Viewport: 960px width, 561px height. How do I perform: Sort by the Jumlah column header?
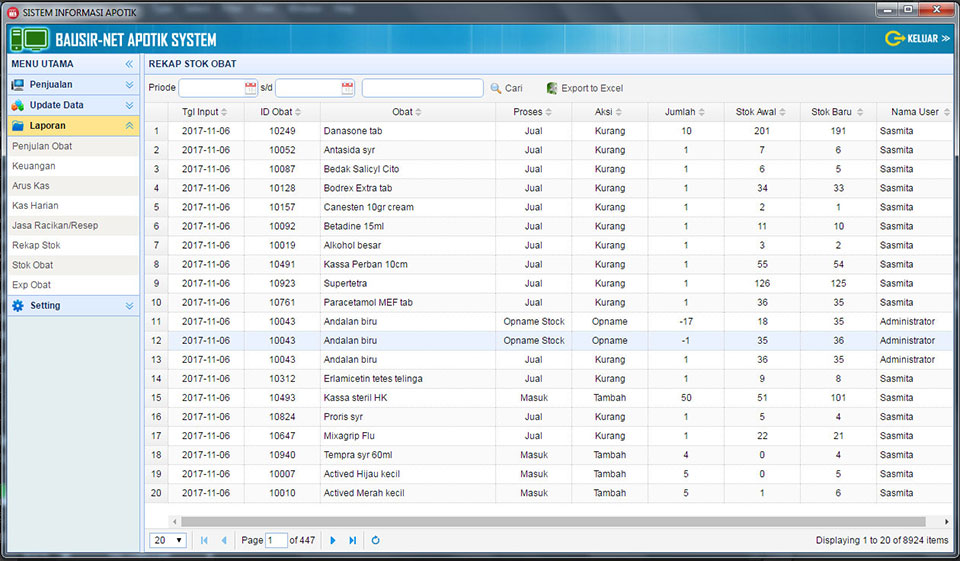pos(680,112)
